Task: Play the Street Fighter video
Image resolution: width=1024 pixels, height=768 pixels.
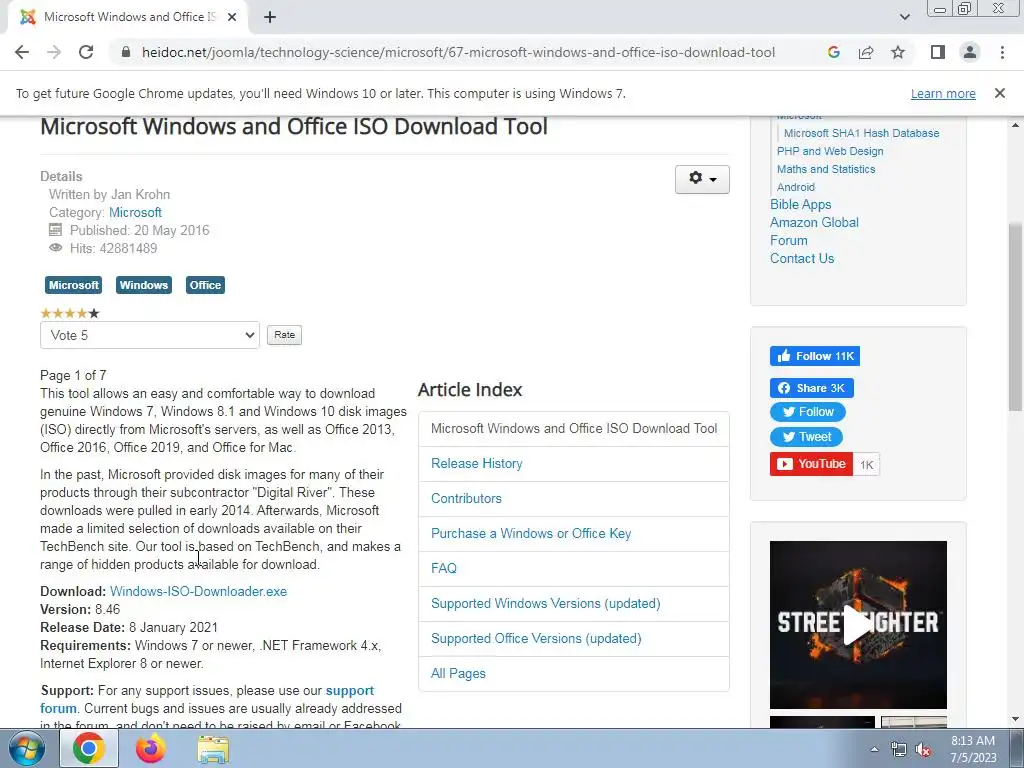Action: 858,624
